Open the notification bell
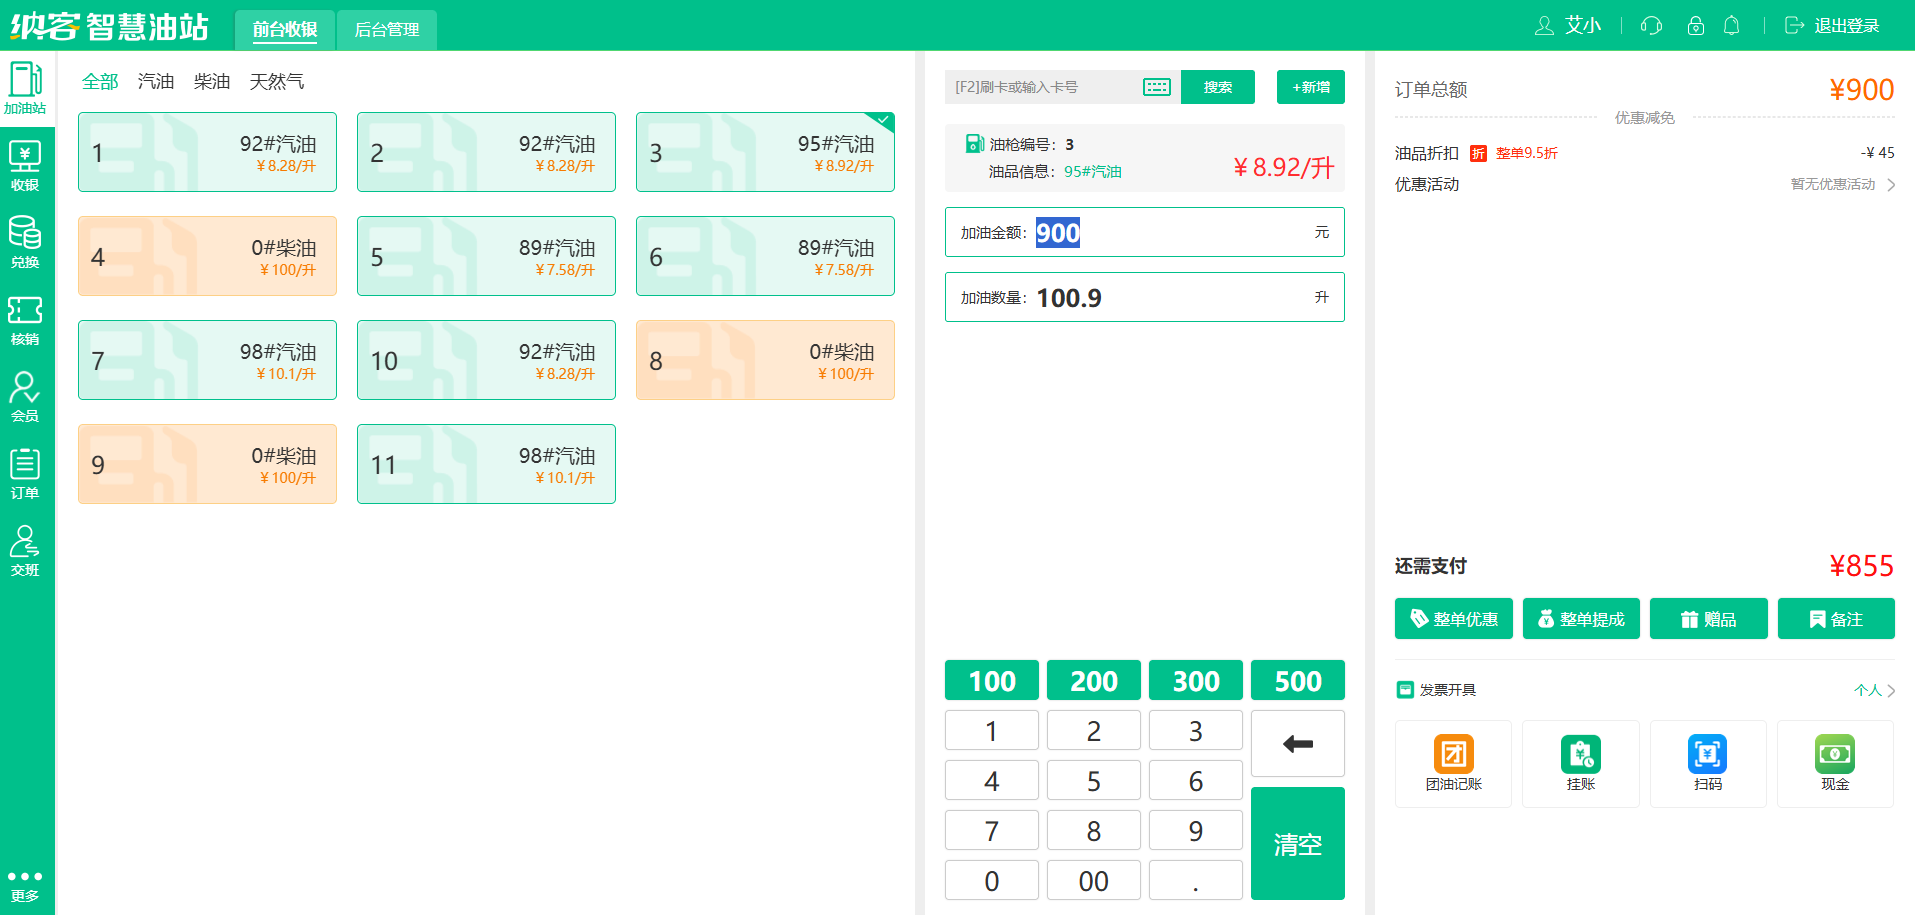This screenshot has height=915, width=1915. pyautogui.click(x=1732, y=25)
